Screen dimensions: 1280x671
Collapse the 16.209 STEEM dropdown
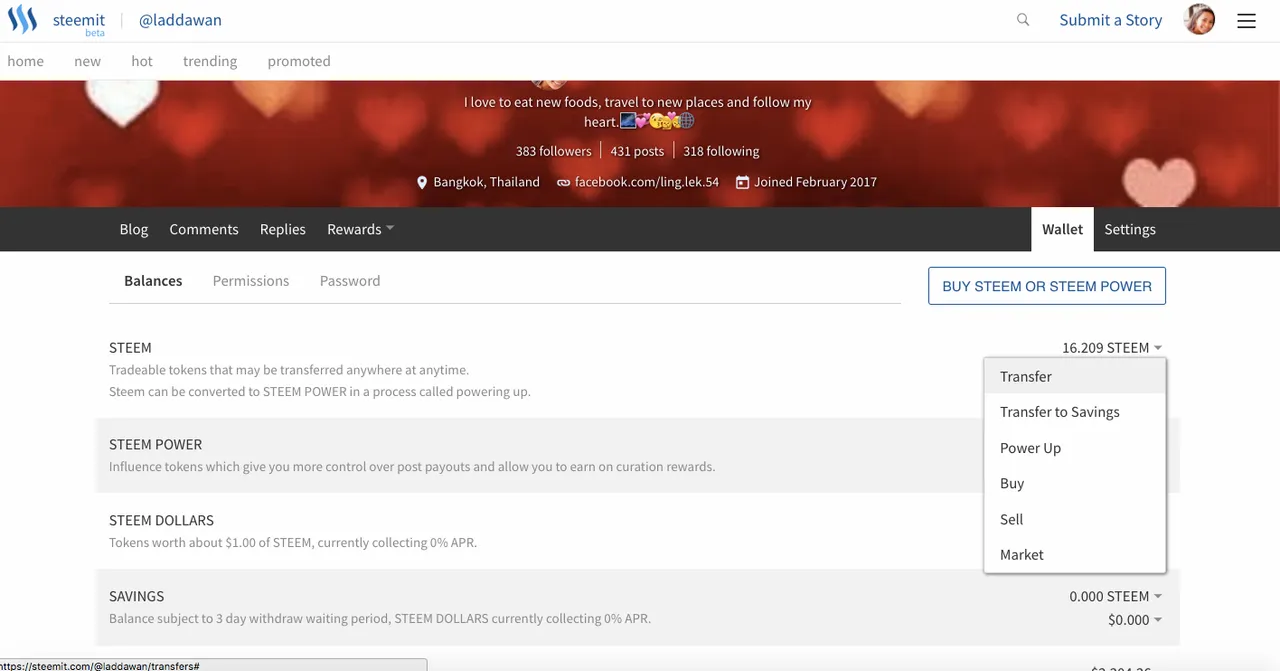click(x=1112, y=348)
